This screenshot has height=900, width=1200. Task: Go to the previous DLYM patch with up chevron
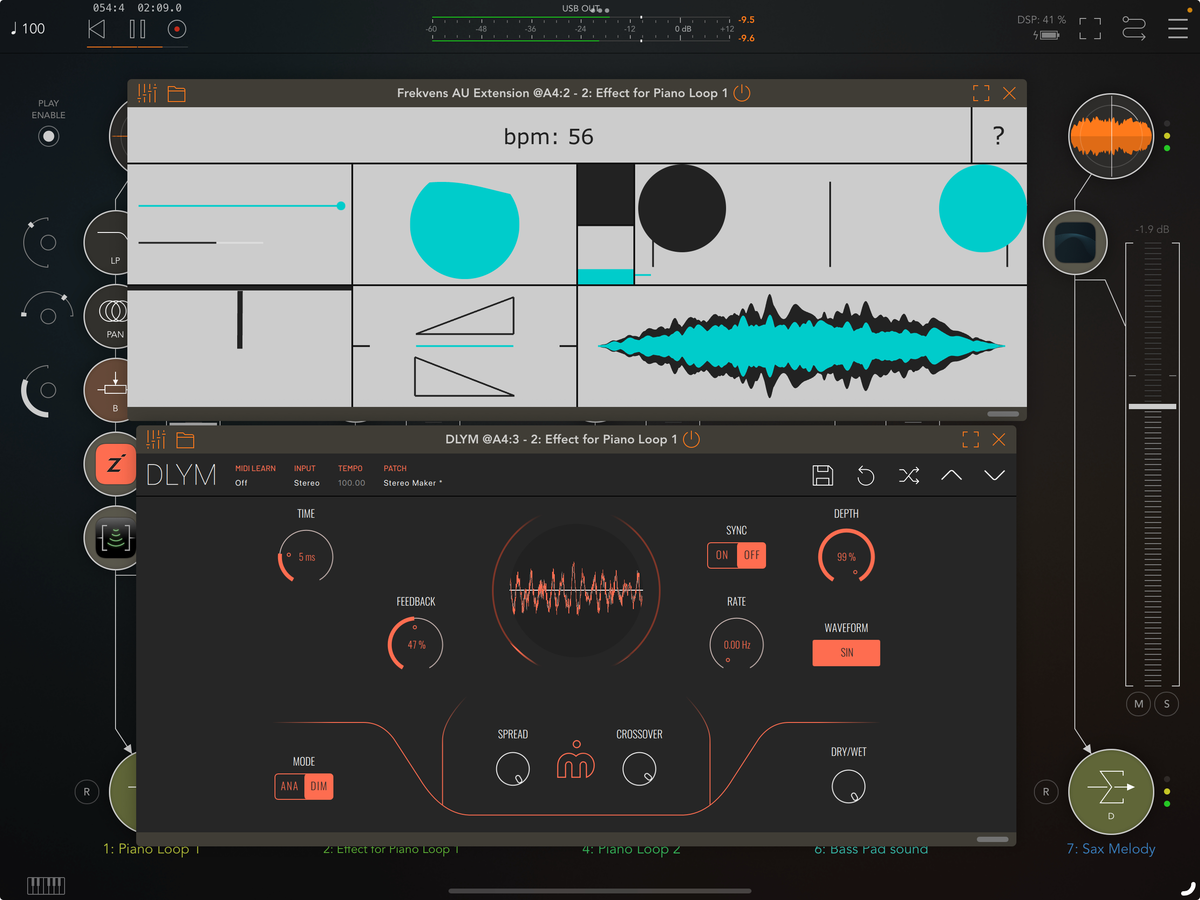(x=951, y=475)
